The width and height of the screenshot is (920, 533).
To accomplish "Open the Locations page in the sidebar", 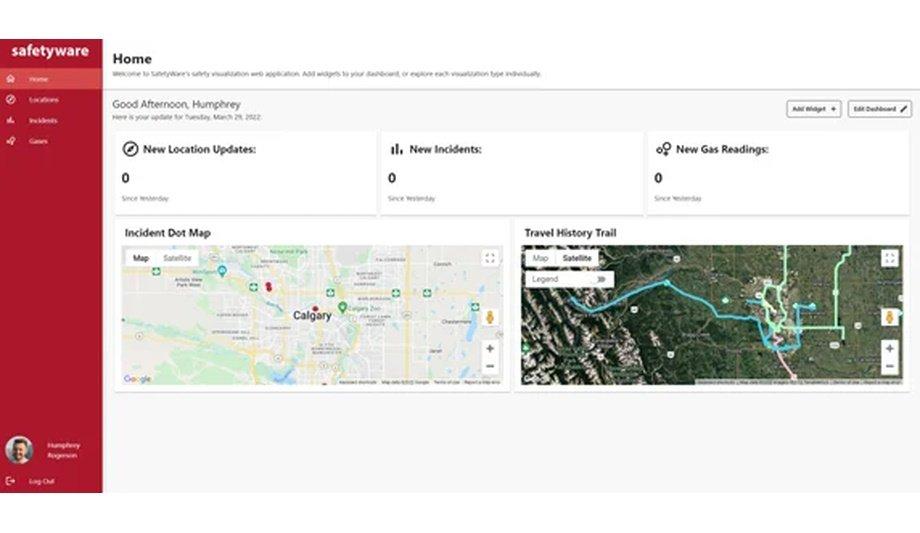I will 51,100.
